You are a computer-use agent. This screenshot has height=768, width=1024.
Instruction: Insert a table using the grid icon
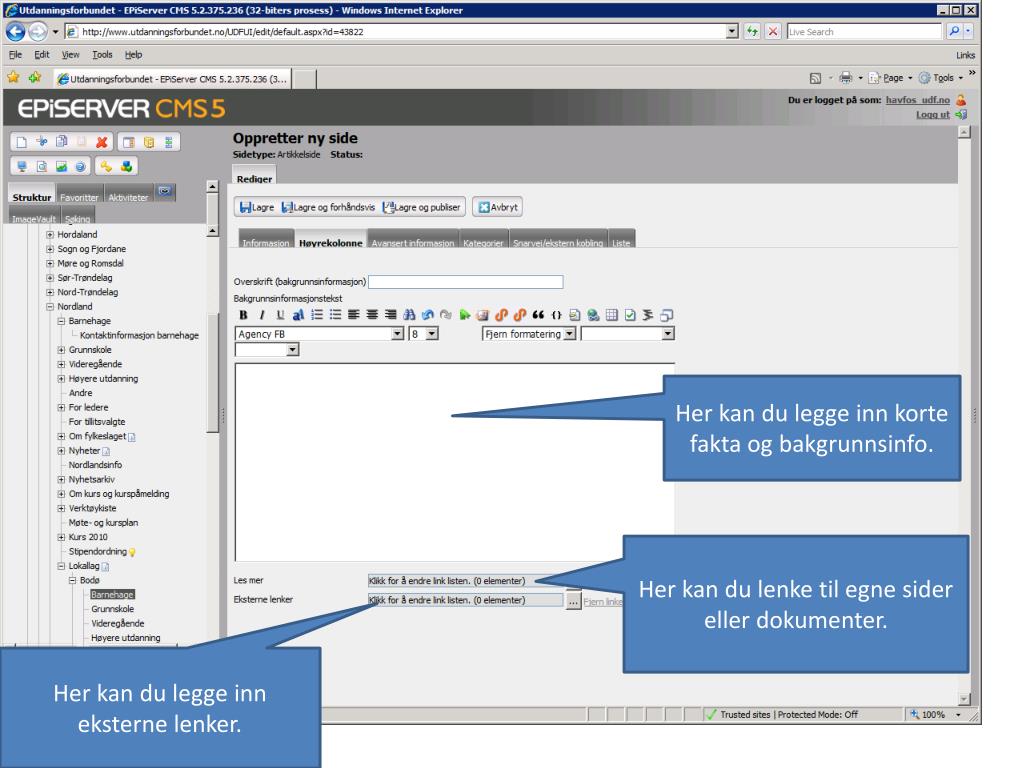tap(611, 315)
